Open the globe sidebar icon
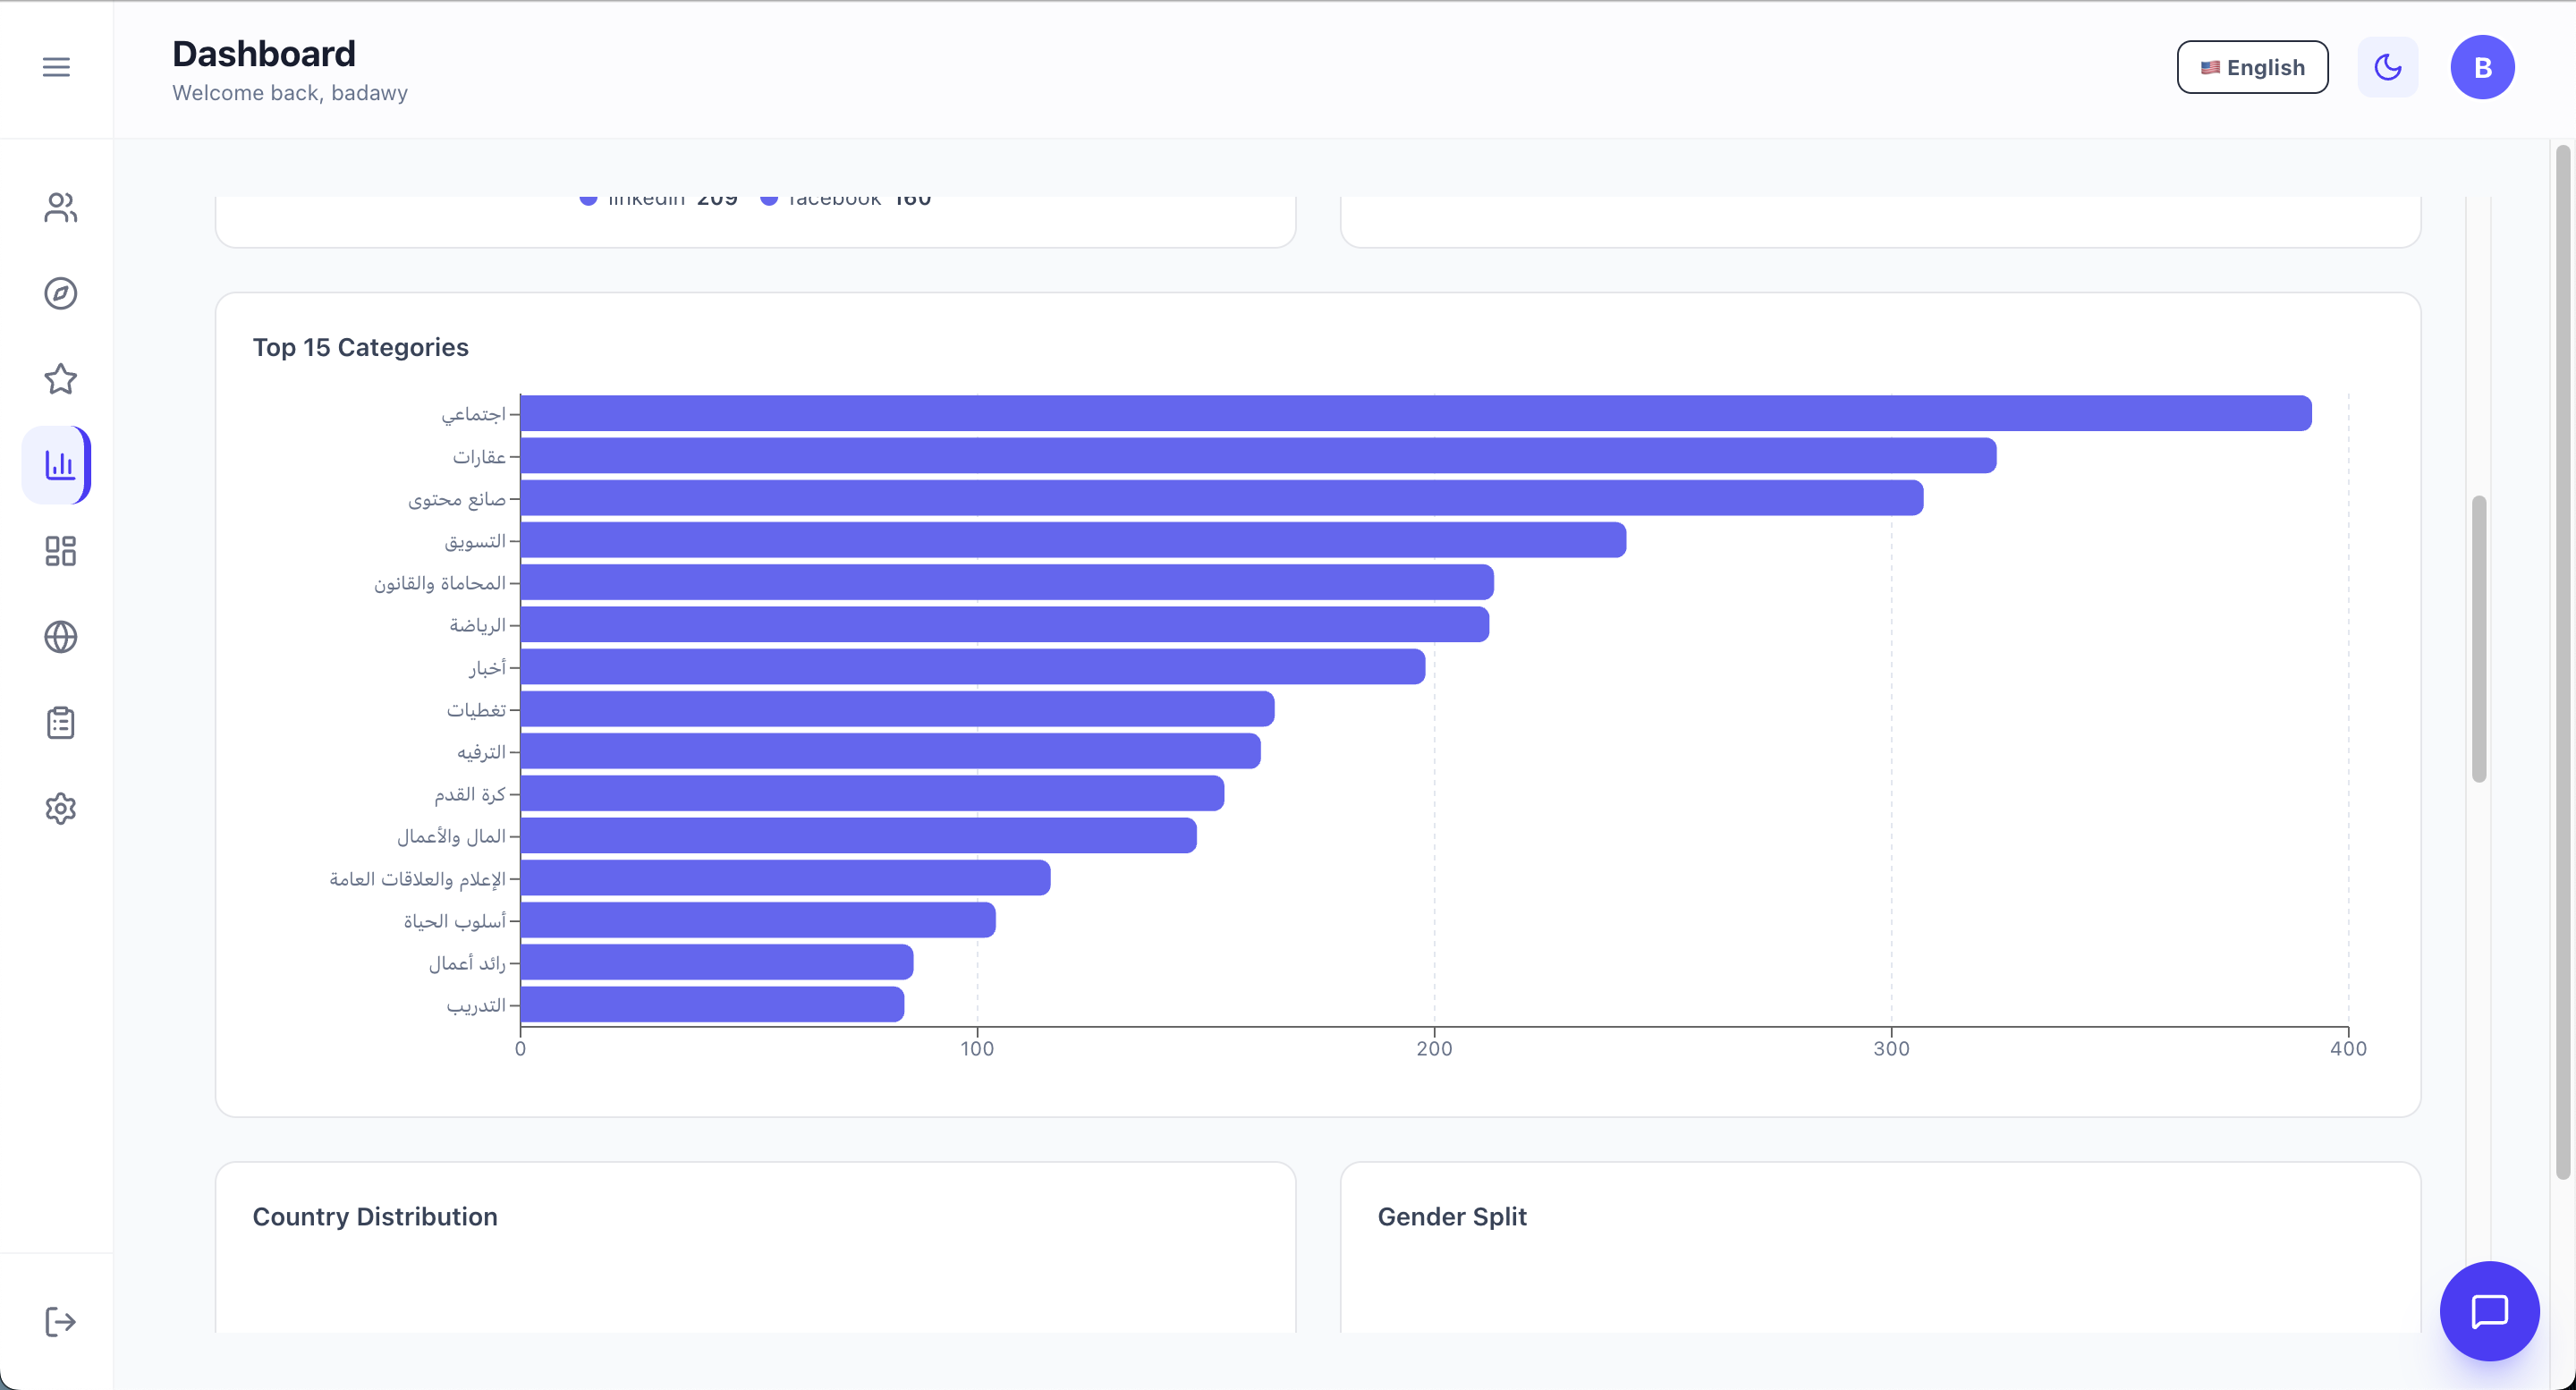Viewport: 2576px width, 1390px height. click(x=60, y=637)
